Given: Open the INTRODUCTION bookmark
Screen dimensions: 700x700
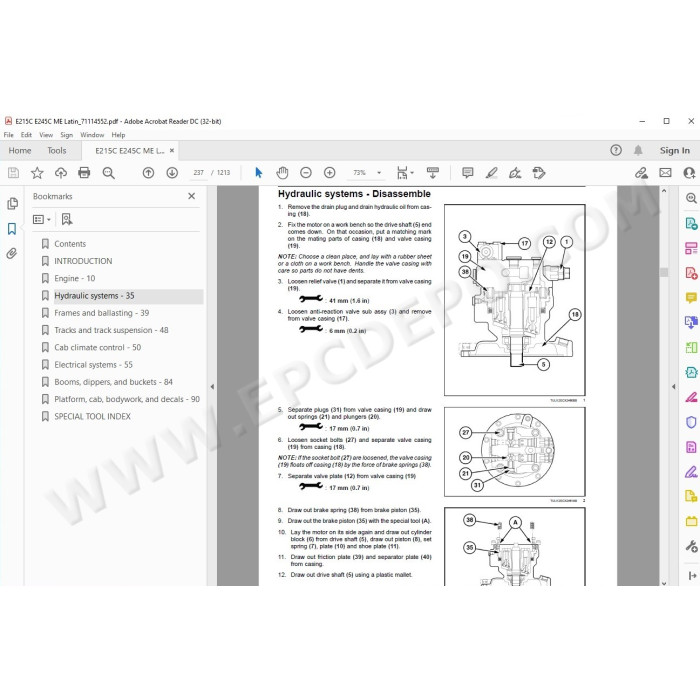Looking at the screenshot, I should (x=83, y=261).
